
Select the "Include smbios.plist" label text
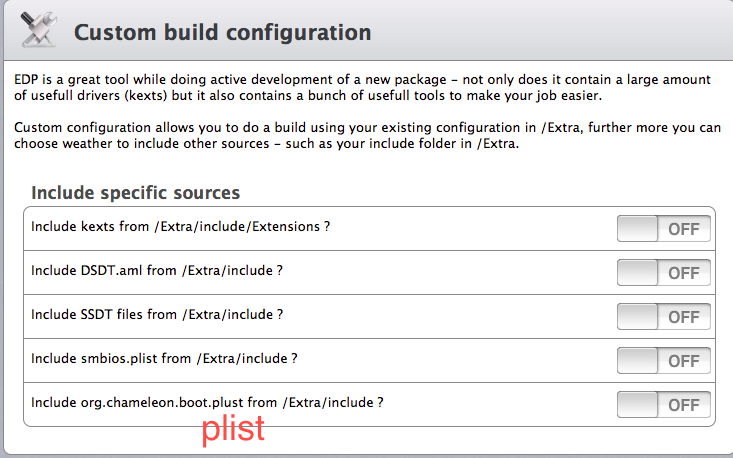coord(164,359)
